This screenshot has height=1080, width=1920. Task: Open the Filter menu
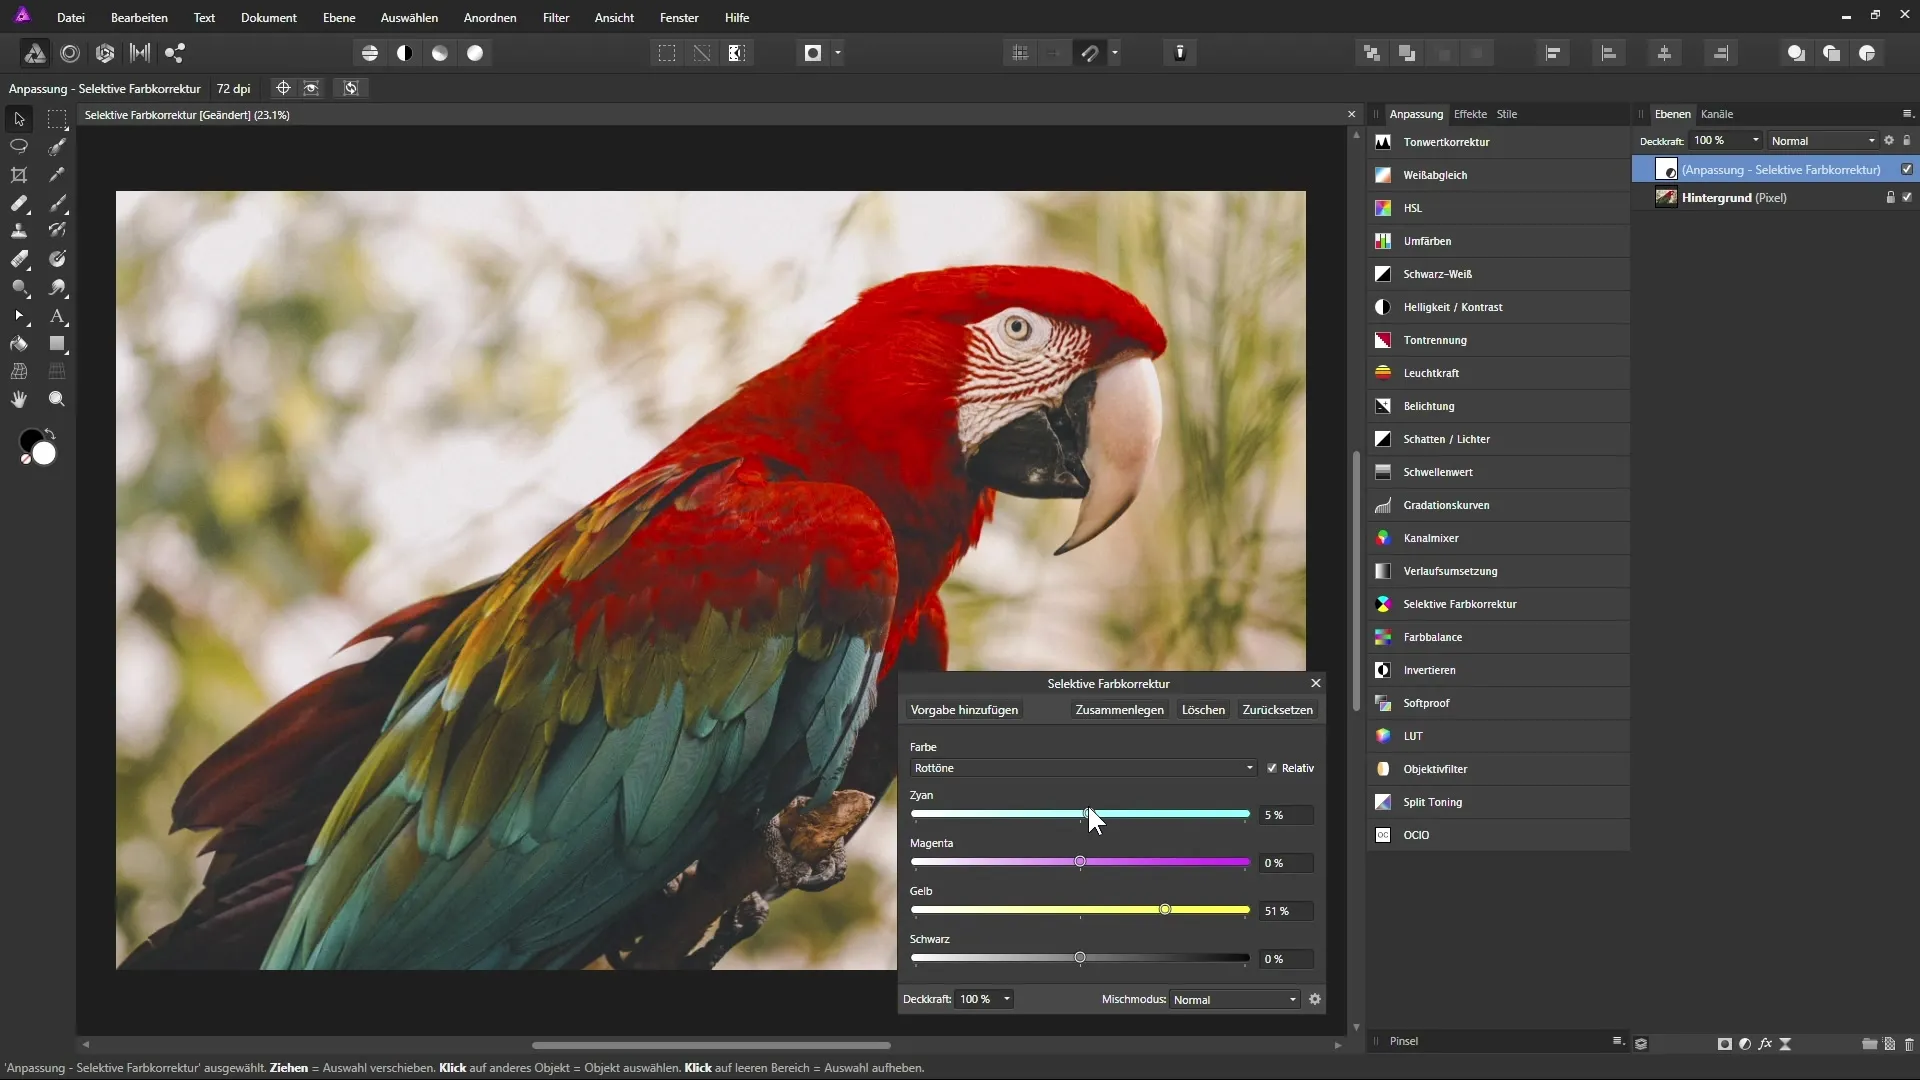[x=556, y=17]
